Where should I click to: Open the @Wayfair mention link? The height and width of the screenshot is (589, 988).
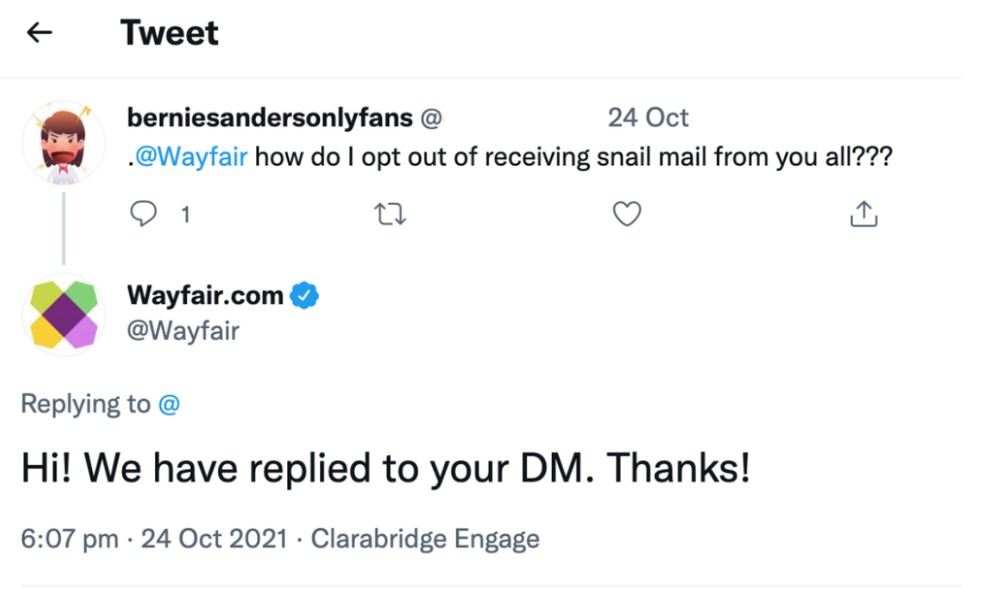click(189, 157)
